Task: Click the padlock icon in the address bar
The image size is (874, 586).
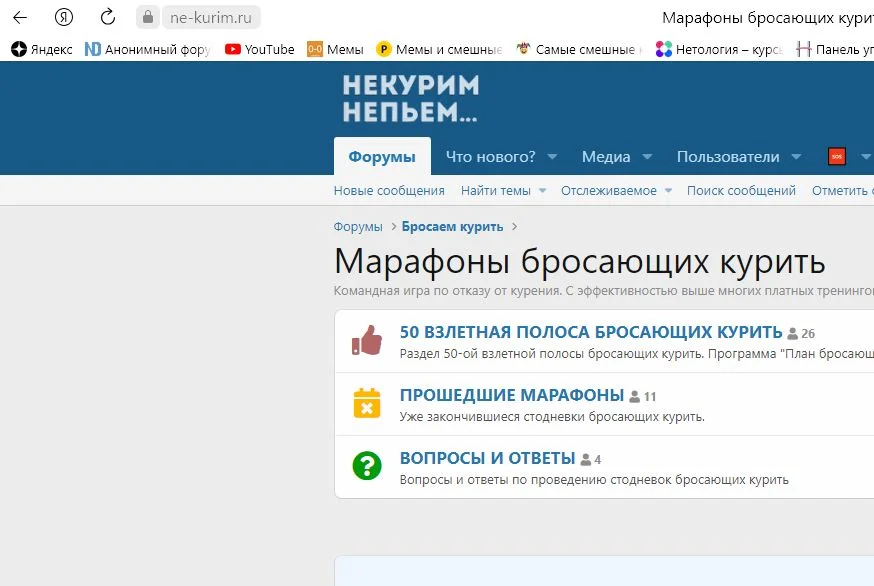Action: (x=147, y=16)
